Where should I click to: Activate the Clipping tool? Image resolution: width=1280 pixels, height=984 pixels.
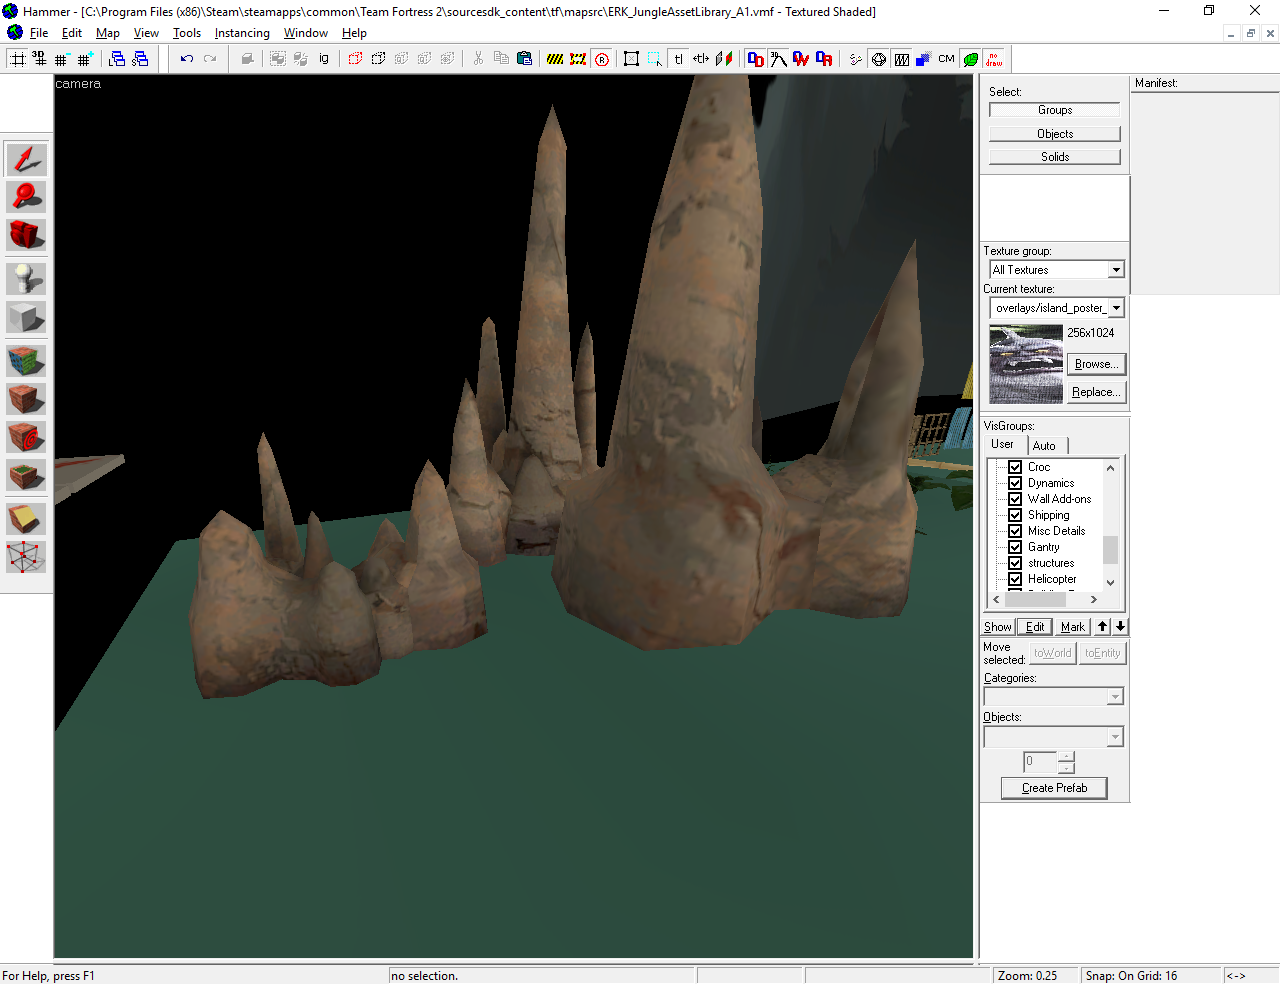click(26, 519)
